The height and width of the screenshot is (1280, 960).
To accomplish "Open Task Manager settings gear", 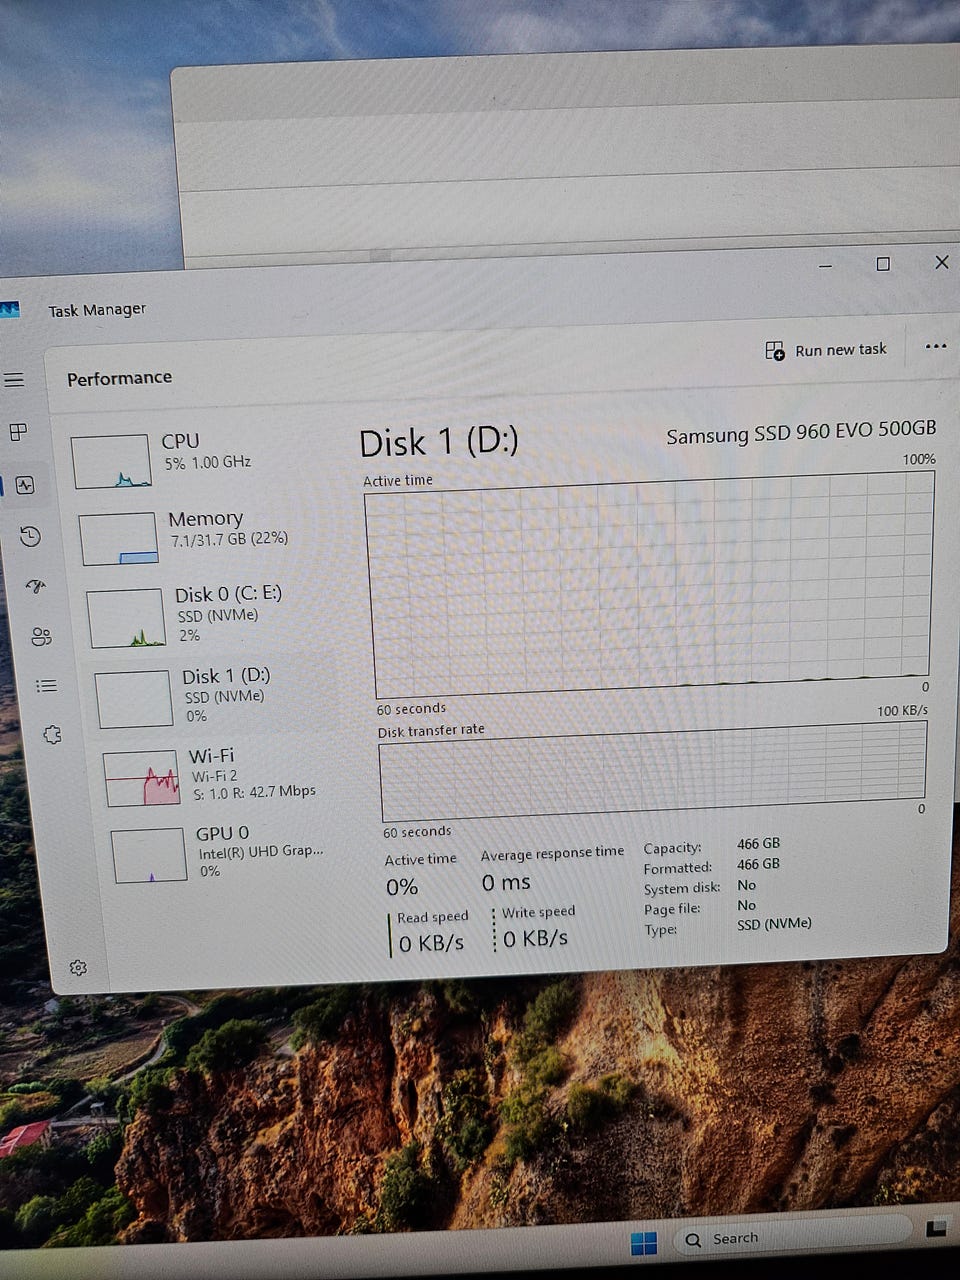I will 78,967.
